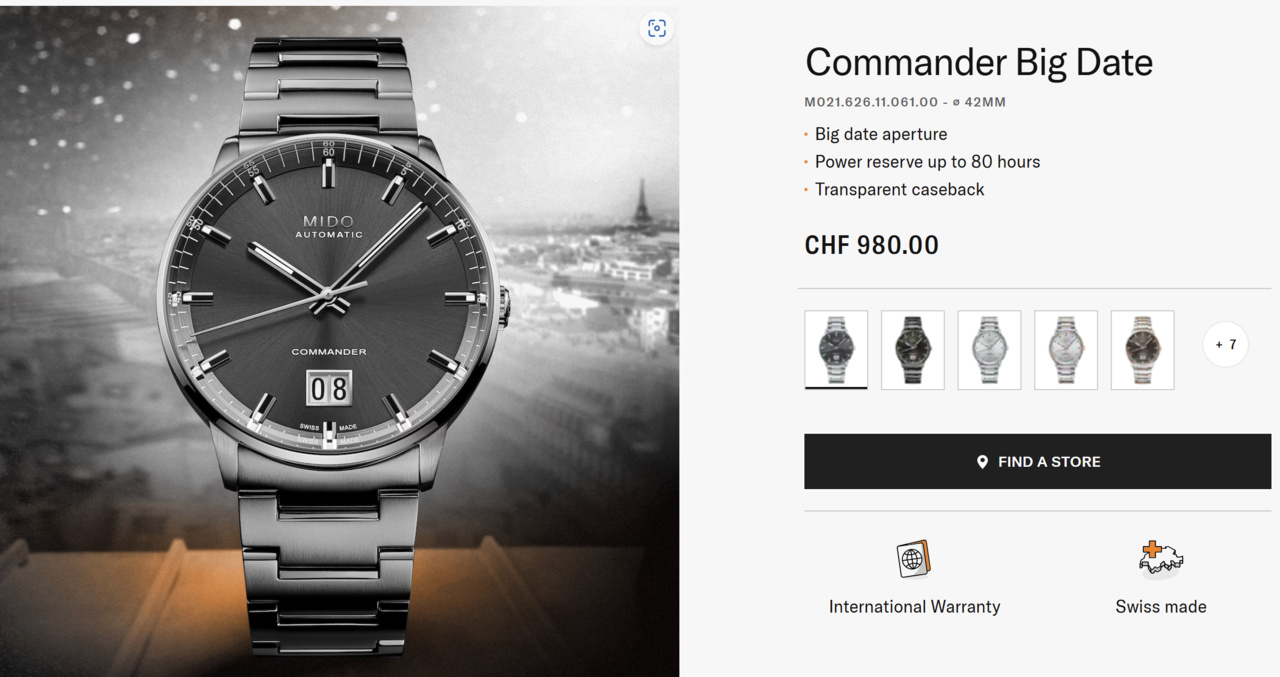Viewport: 1280px width, 677px height.
Task: Click the Power reserve up to 80 hours text
Action: click(927, 162)
